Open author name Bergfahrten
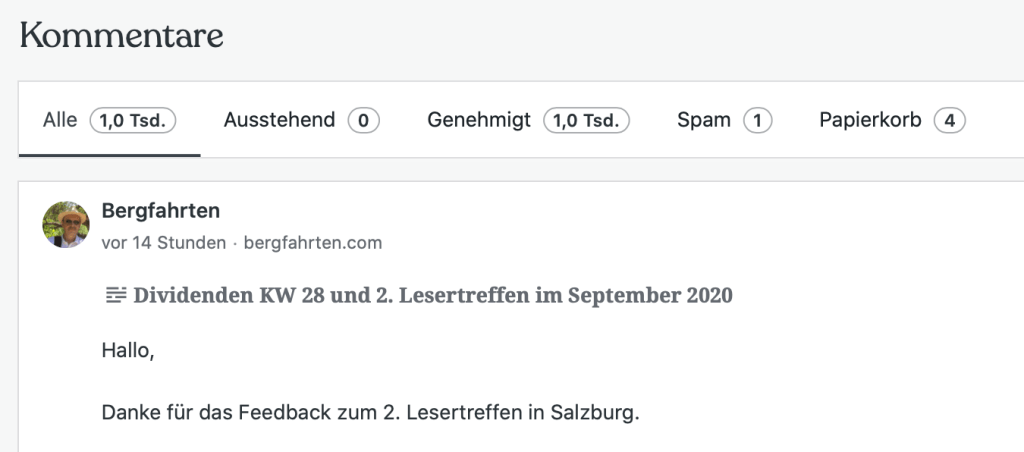 point(161,210)
